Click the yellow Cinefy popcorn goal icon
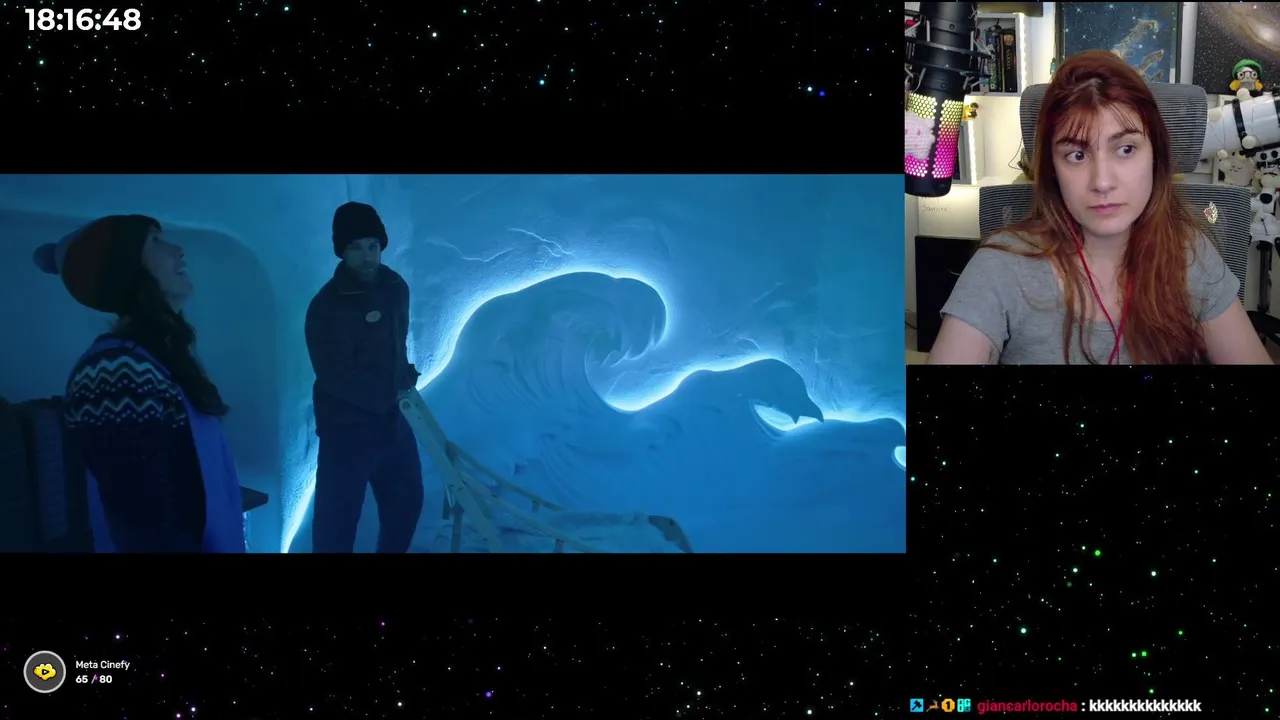Viewport: 1280px width, 720px height. click(45, 672)
